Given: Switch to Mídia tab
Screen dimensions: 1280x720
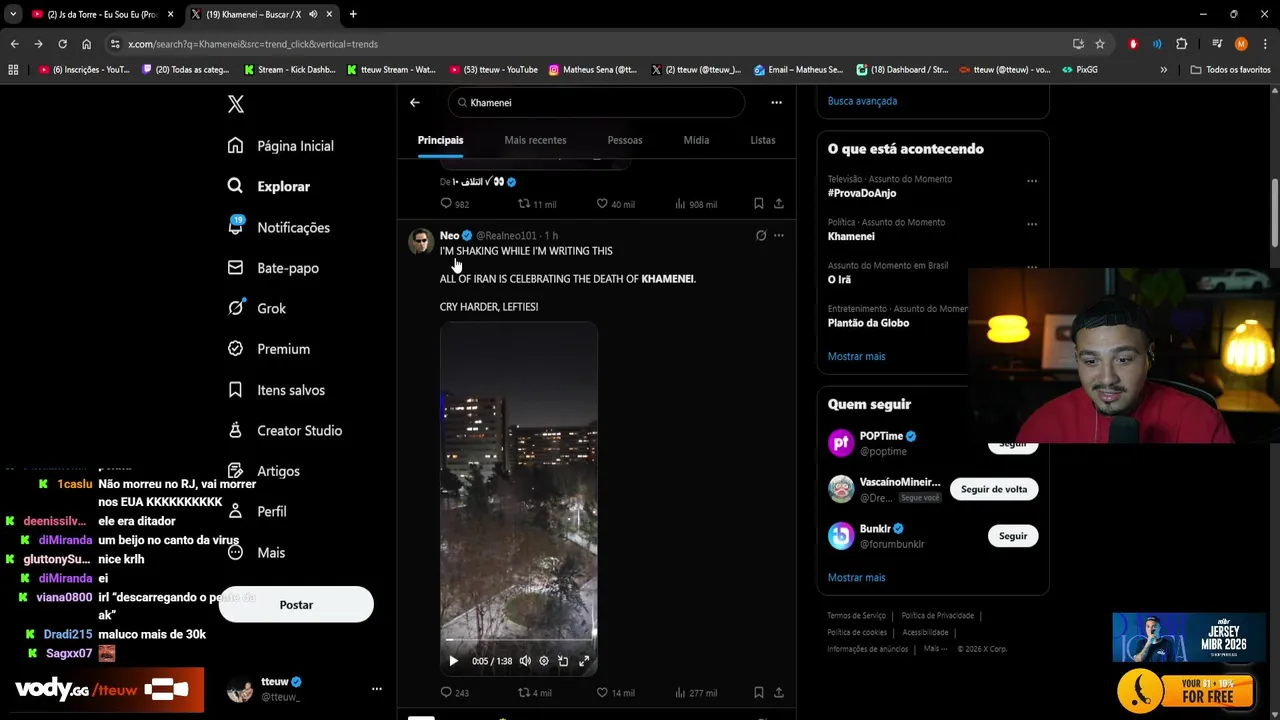Looking at the screenshot, I should pyautogui.click(x=696, y=140).
